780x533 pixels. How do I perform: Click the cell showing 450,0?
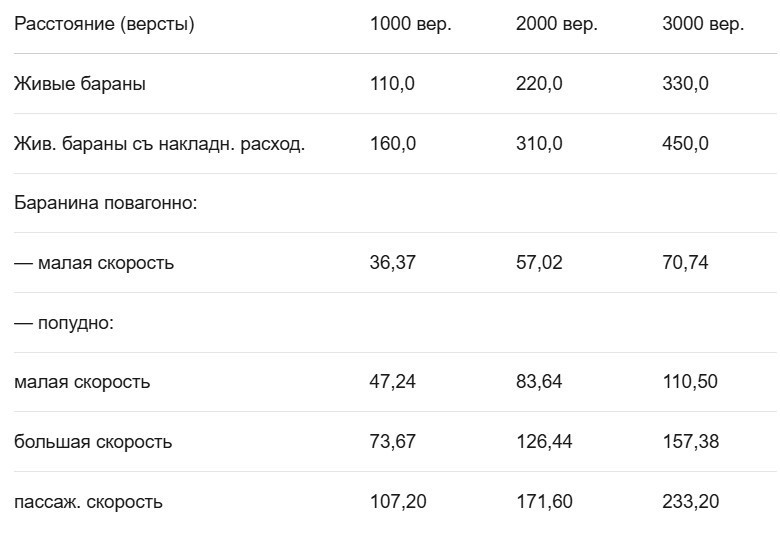click(x=685, y=144)
